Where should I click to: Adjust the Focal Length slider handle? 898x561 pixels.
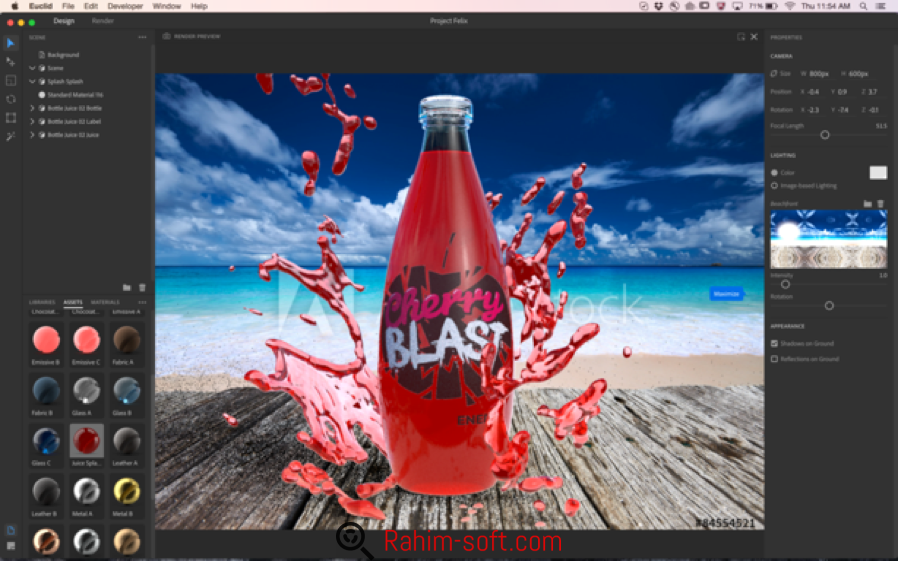coord(825,135)
